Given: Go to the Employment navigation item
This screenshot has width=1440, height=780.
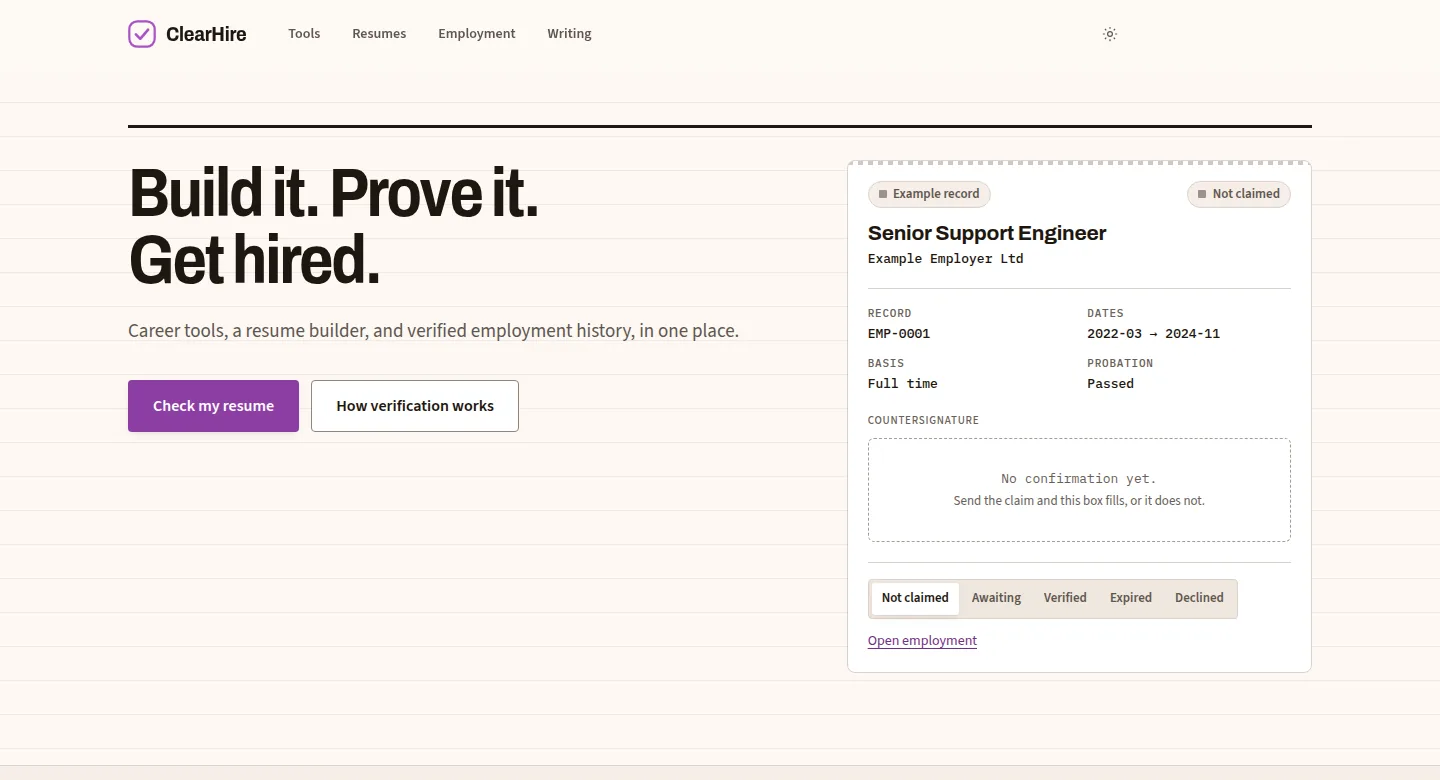Looking at the screenshot, I should pyautogui.click(x=477, y=34).
